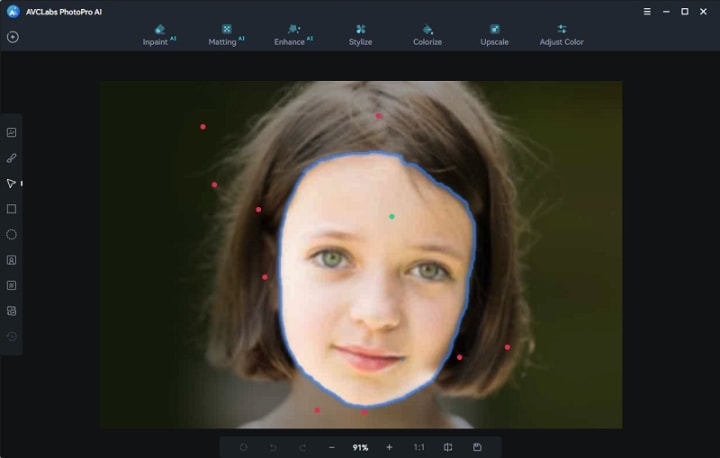Viewport: 720px width, 458px height.
Task: Select the Stylize tab
Action: 360,35
